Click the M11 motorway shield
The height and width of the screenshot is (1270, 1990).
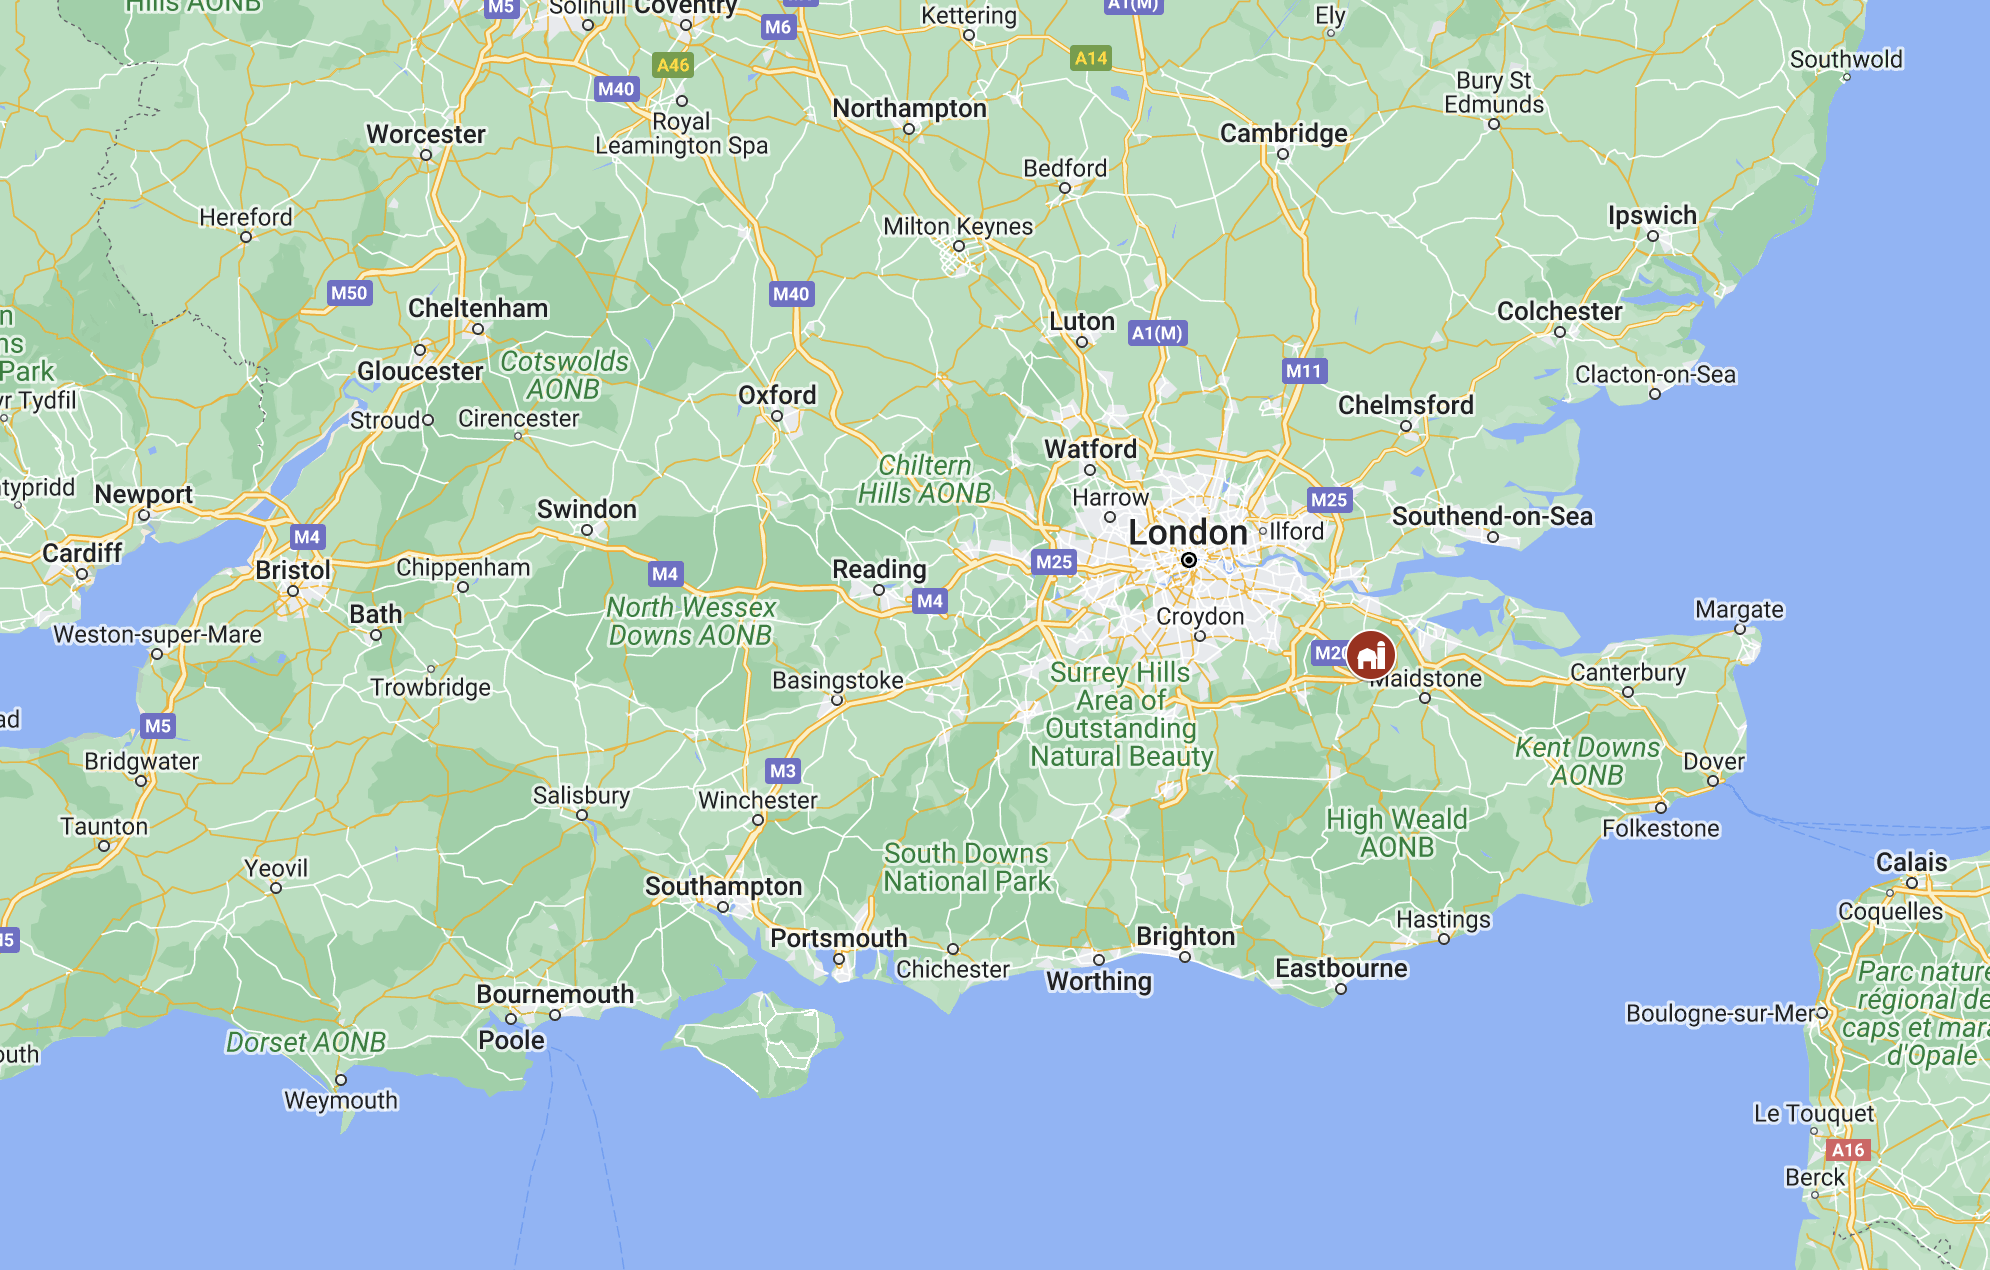pos(1304,371)
